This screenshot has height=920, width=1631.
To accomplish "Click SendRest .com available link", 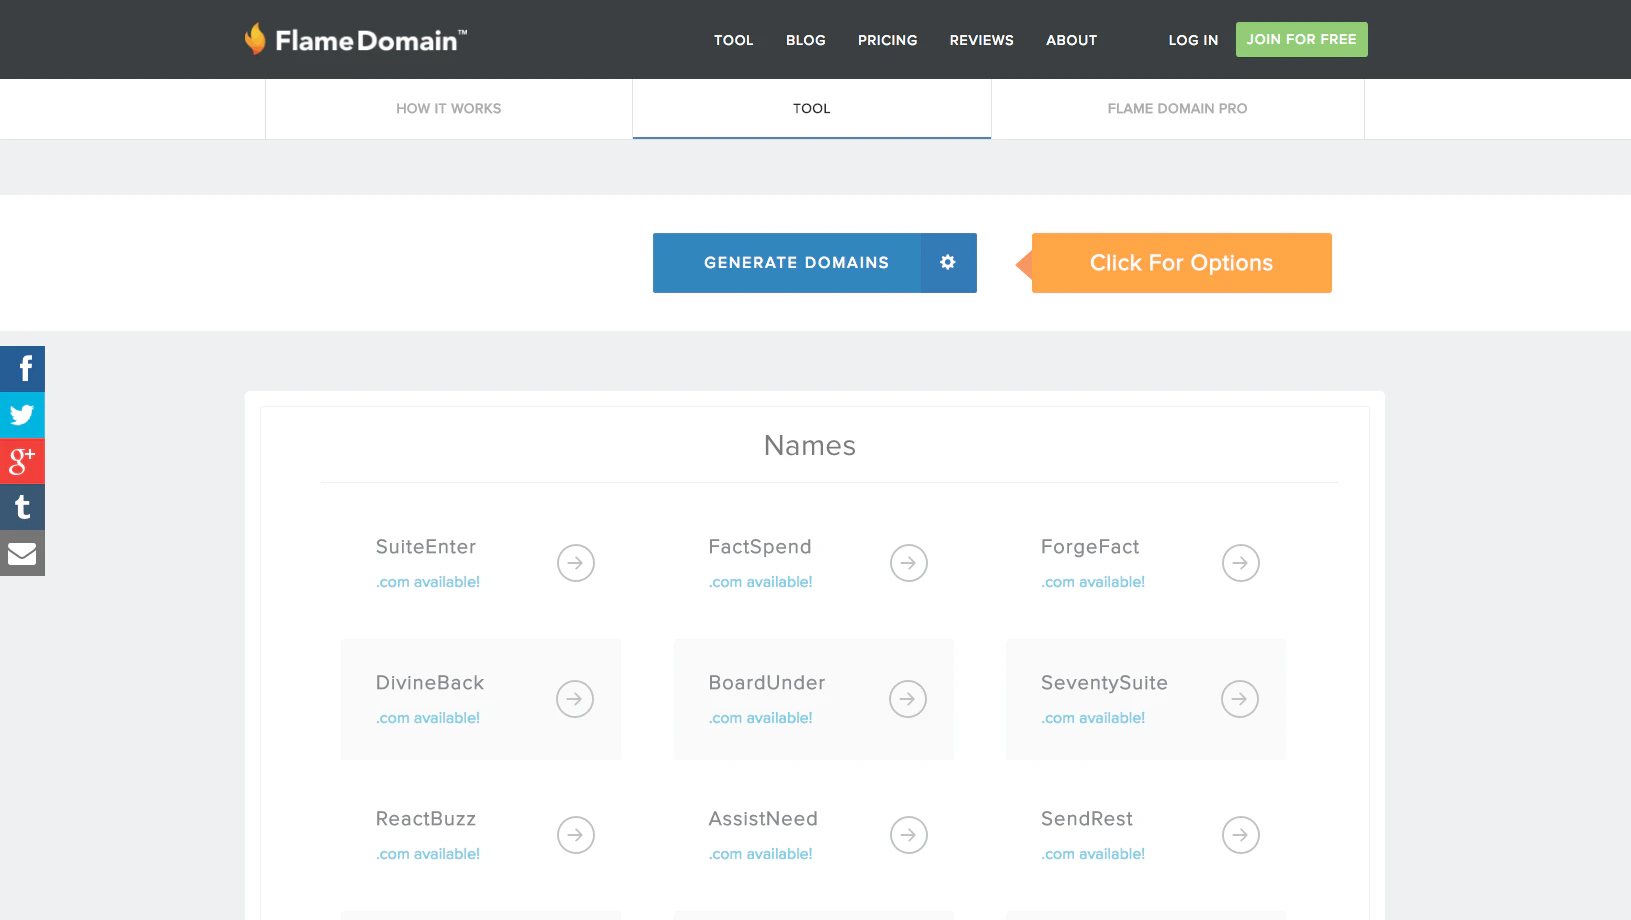I will 1093,854.
